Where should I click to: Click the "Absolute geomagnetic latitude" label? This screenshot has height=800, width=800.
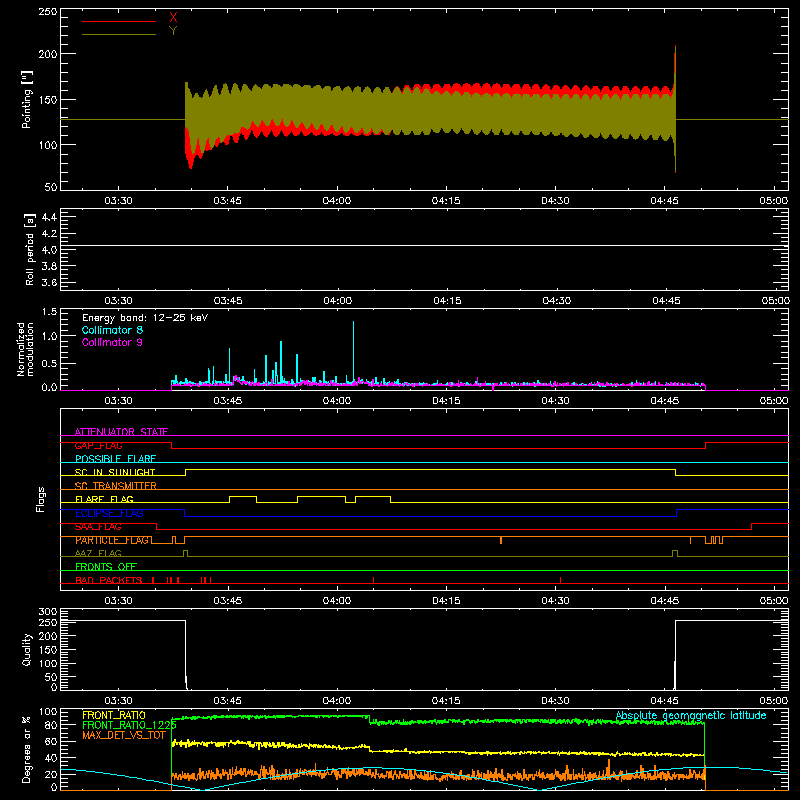tap(691, 715)
